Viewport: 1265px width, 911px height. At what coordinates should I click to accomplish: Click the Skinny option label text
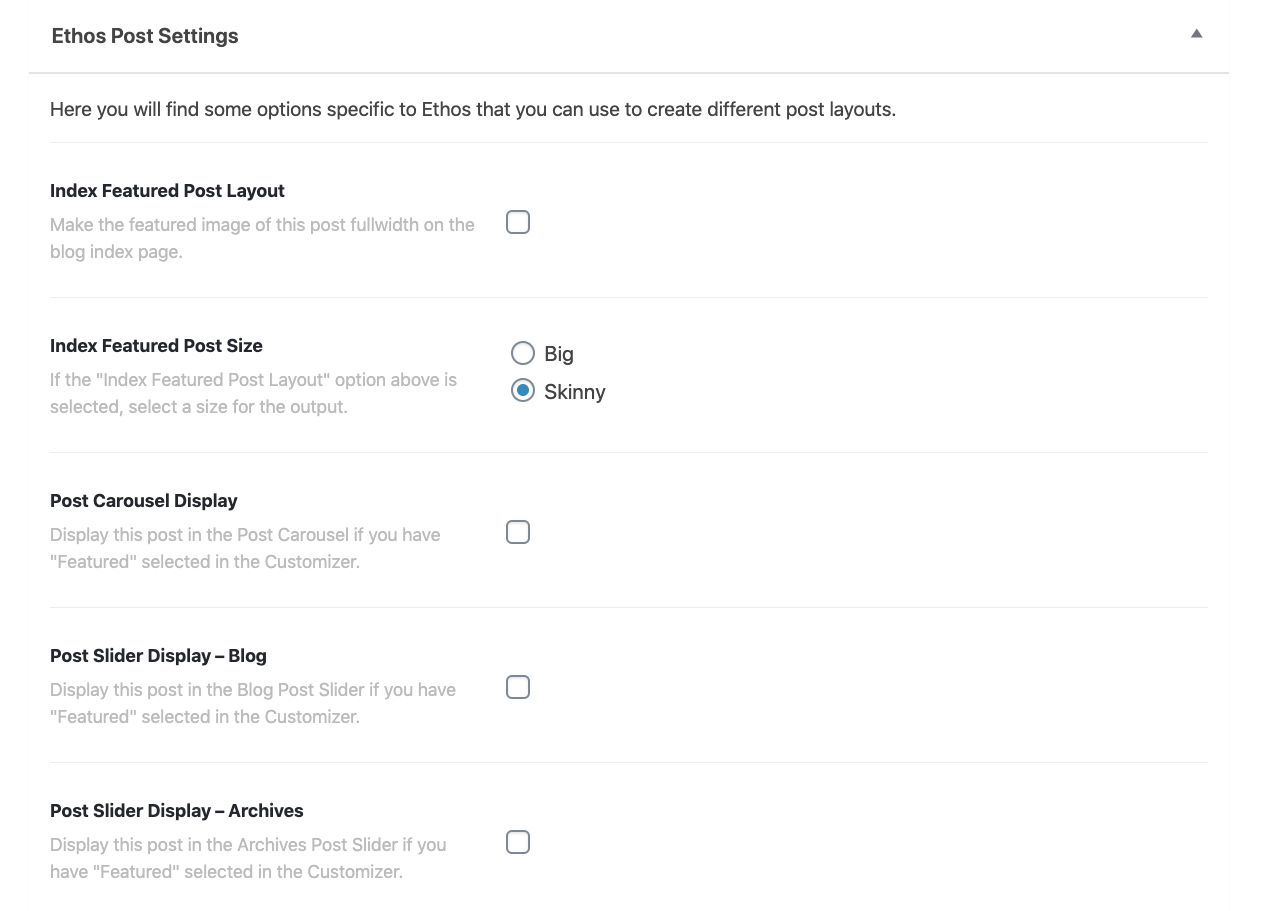pos(574,391)
